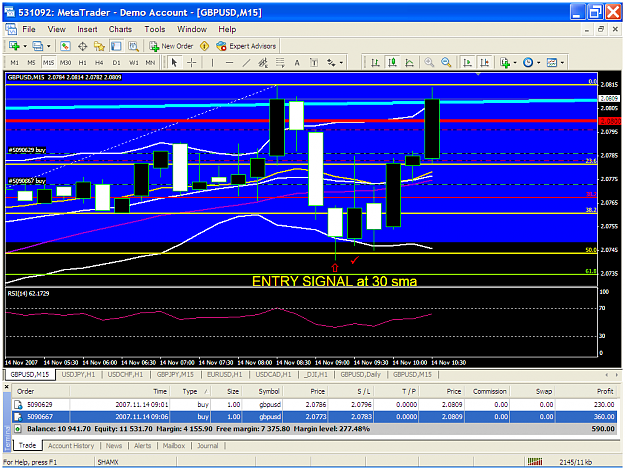Sort by Type column header
625x470 pixels.
click(190, 391)
